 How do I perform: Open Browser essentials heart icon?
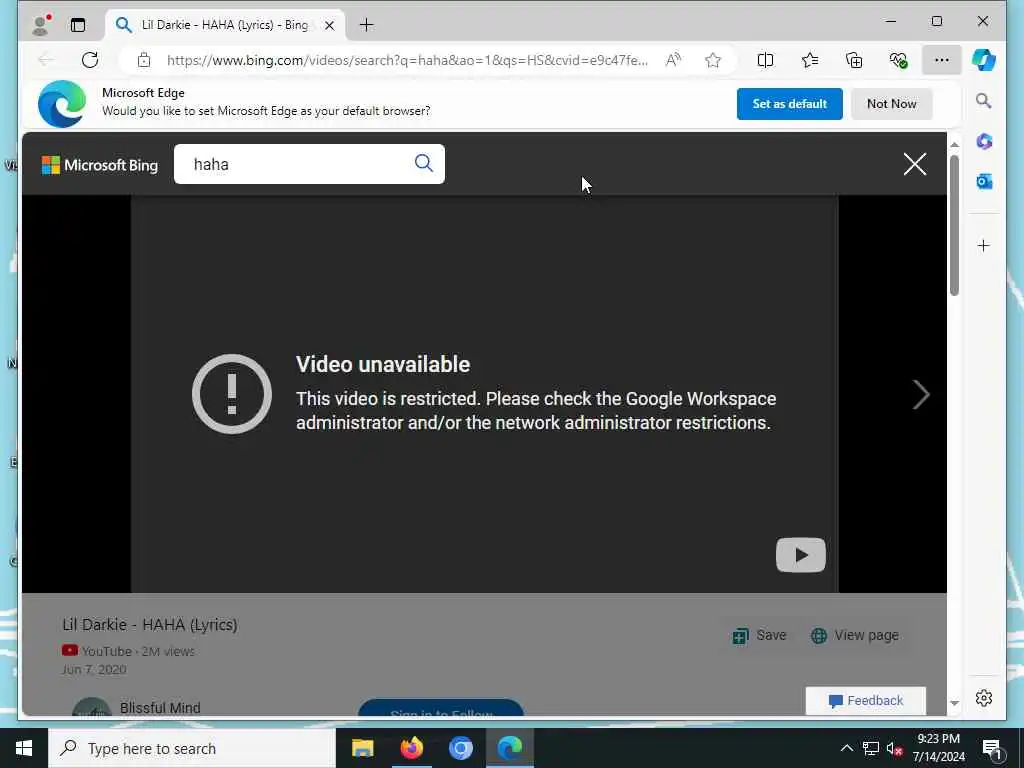coord(899,60)
